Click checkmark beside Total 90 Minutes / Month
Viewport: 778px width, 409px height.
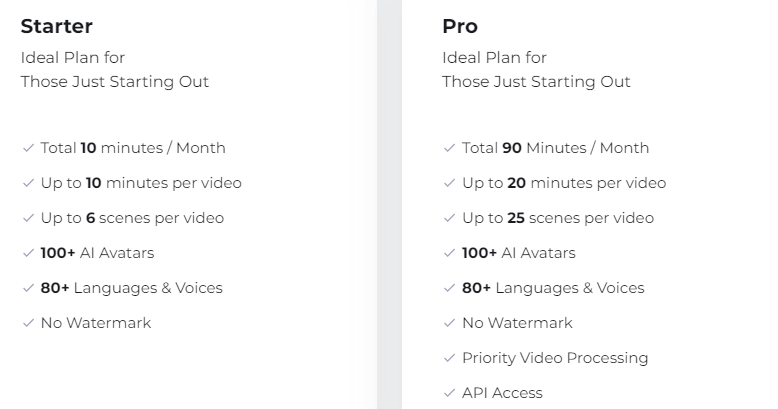450,148
